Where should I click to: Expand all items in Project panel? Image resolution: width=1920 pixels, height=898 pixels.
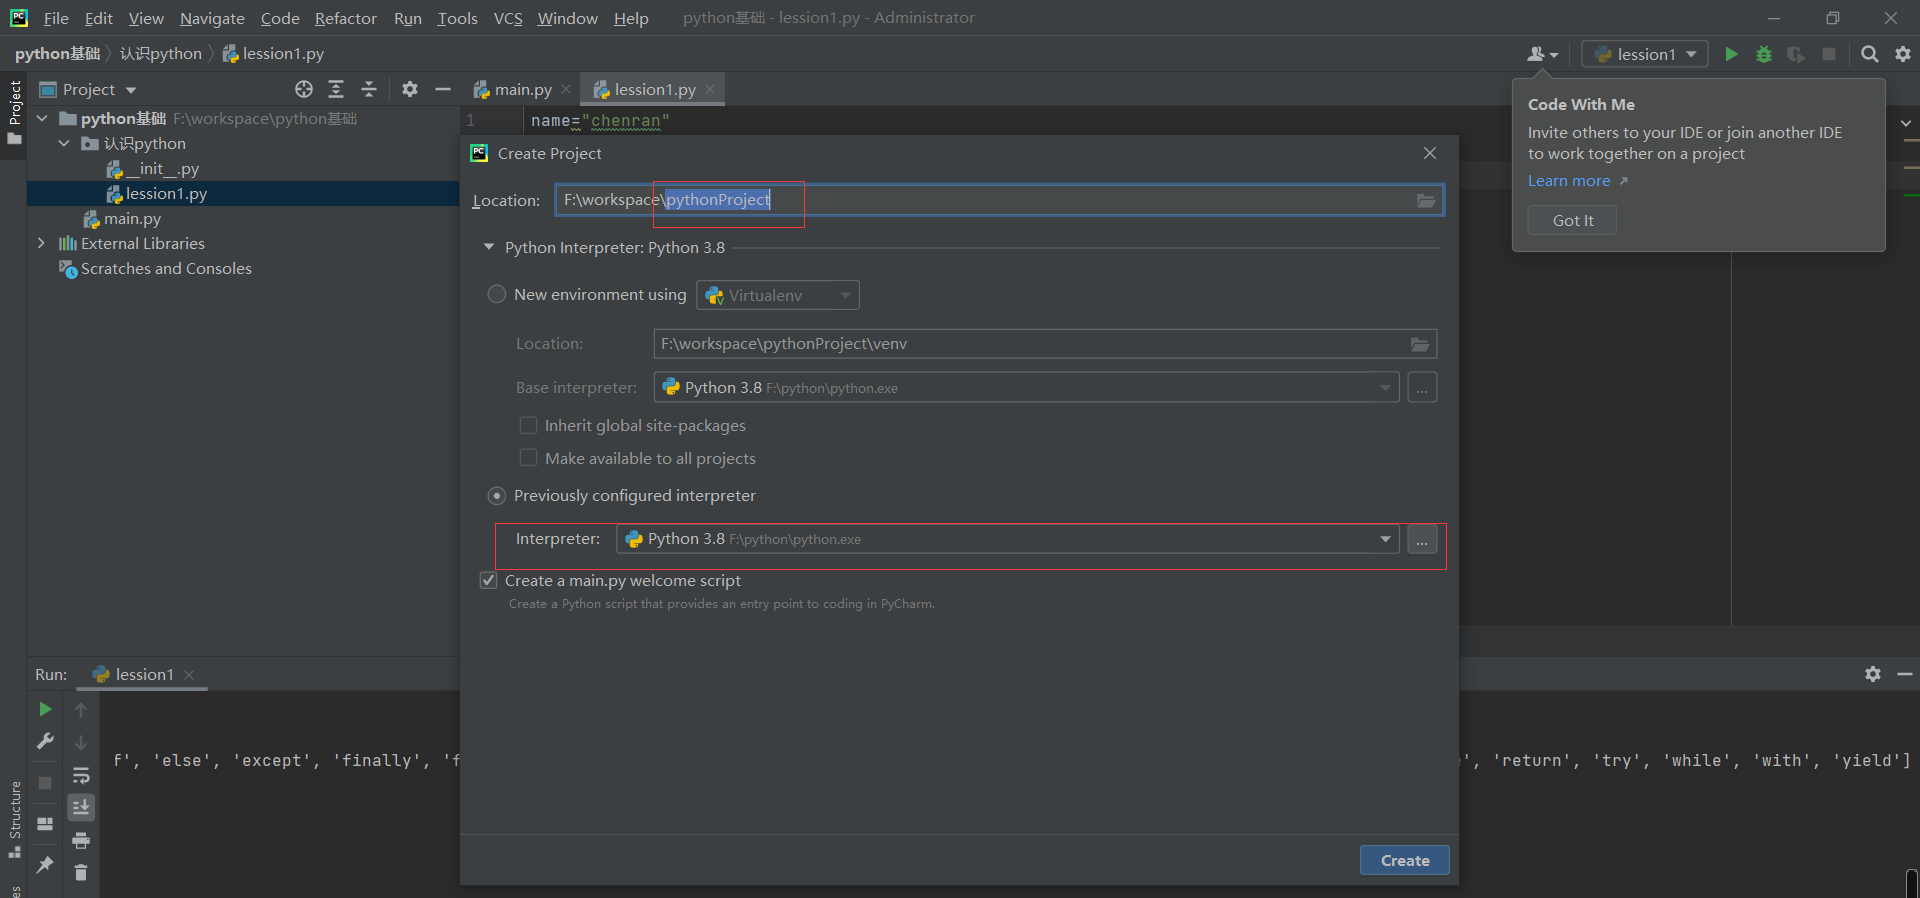[x=336, y=89]
